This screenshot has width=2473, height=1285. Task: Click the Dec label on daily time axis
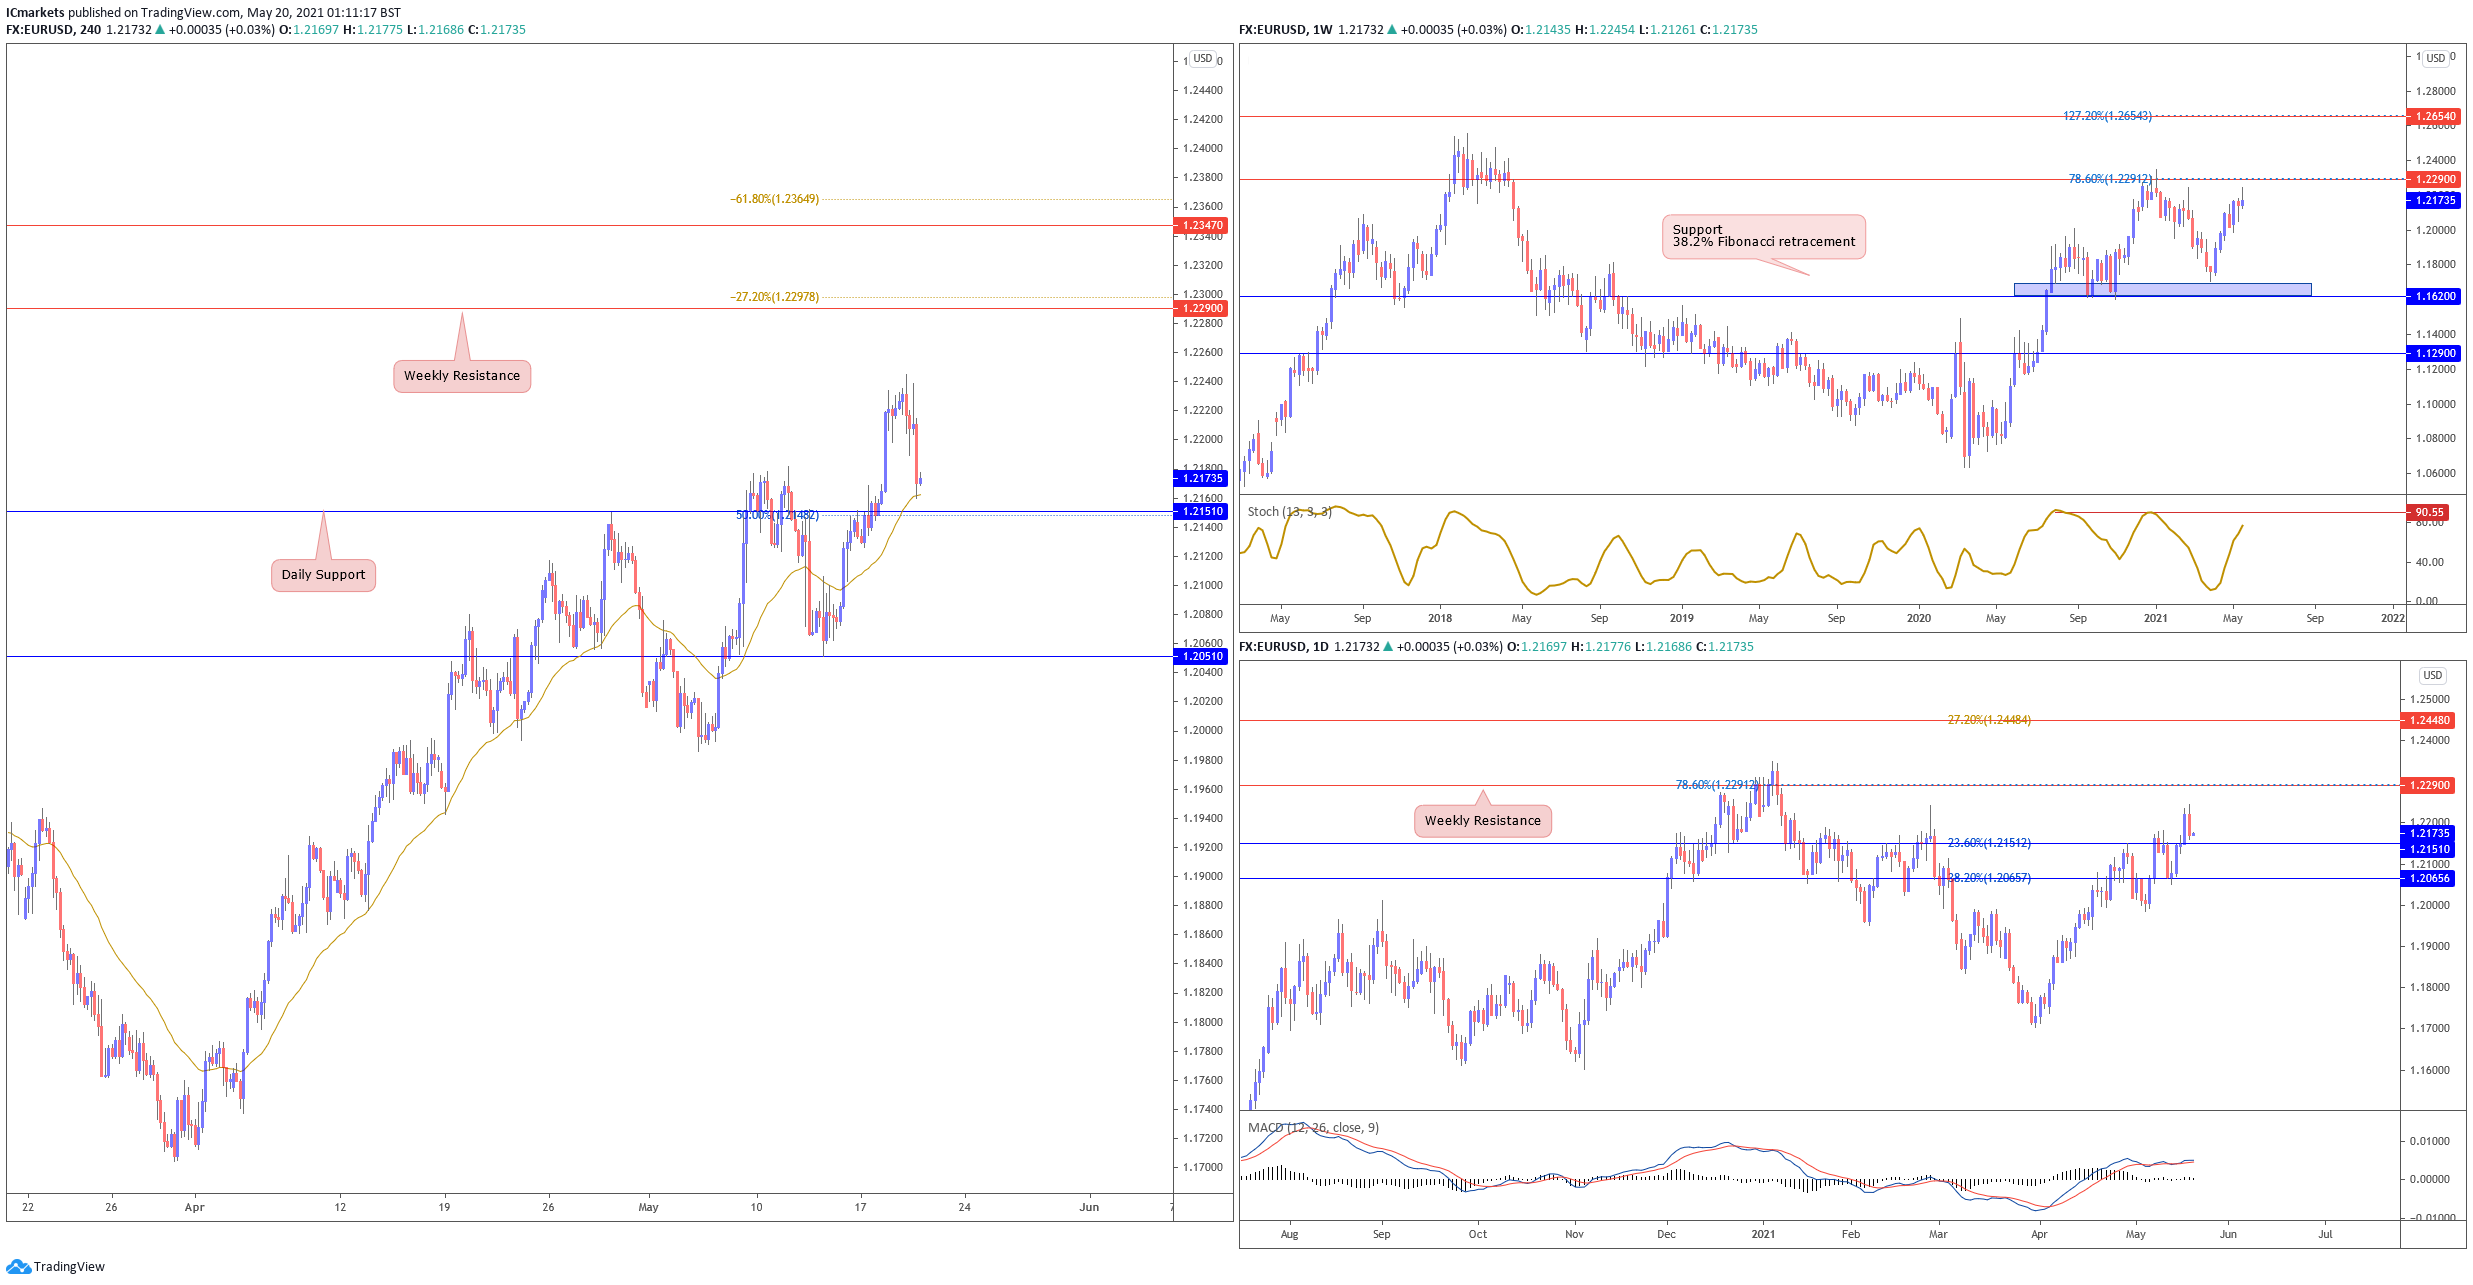tap(1666, 1235)
